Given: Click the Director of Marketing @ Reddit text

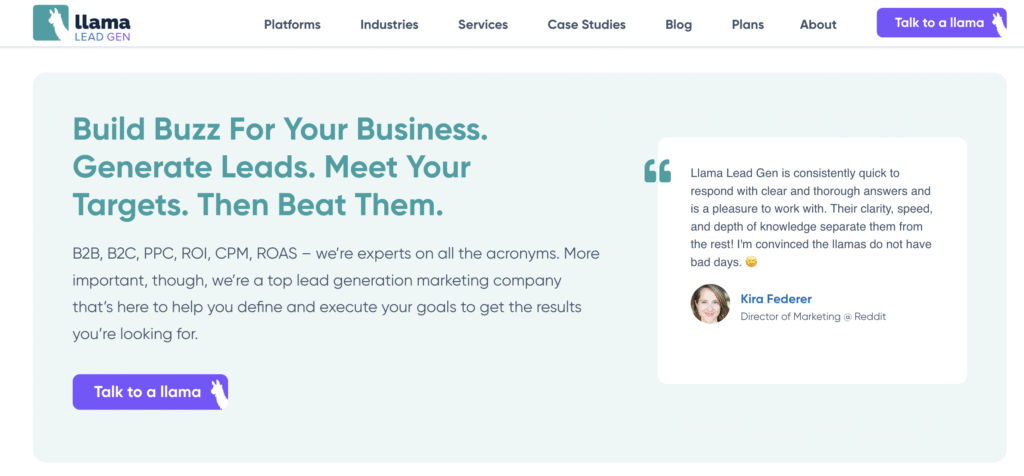Looking at the screenshot, I should coord(813,317).
